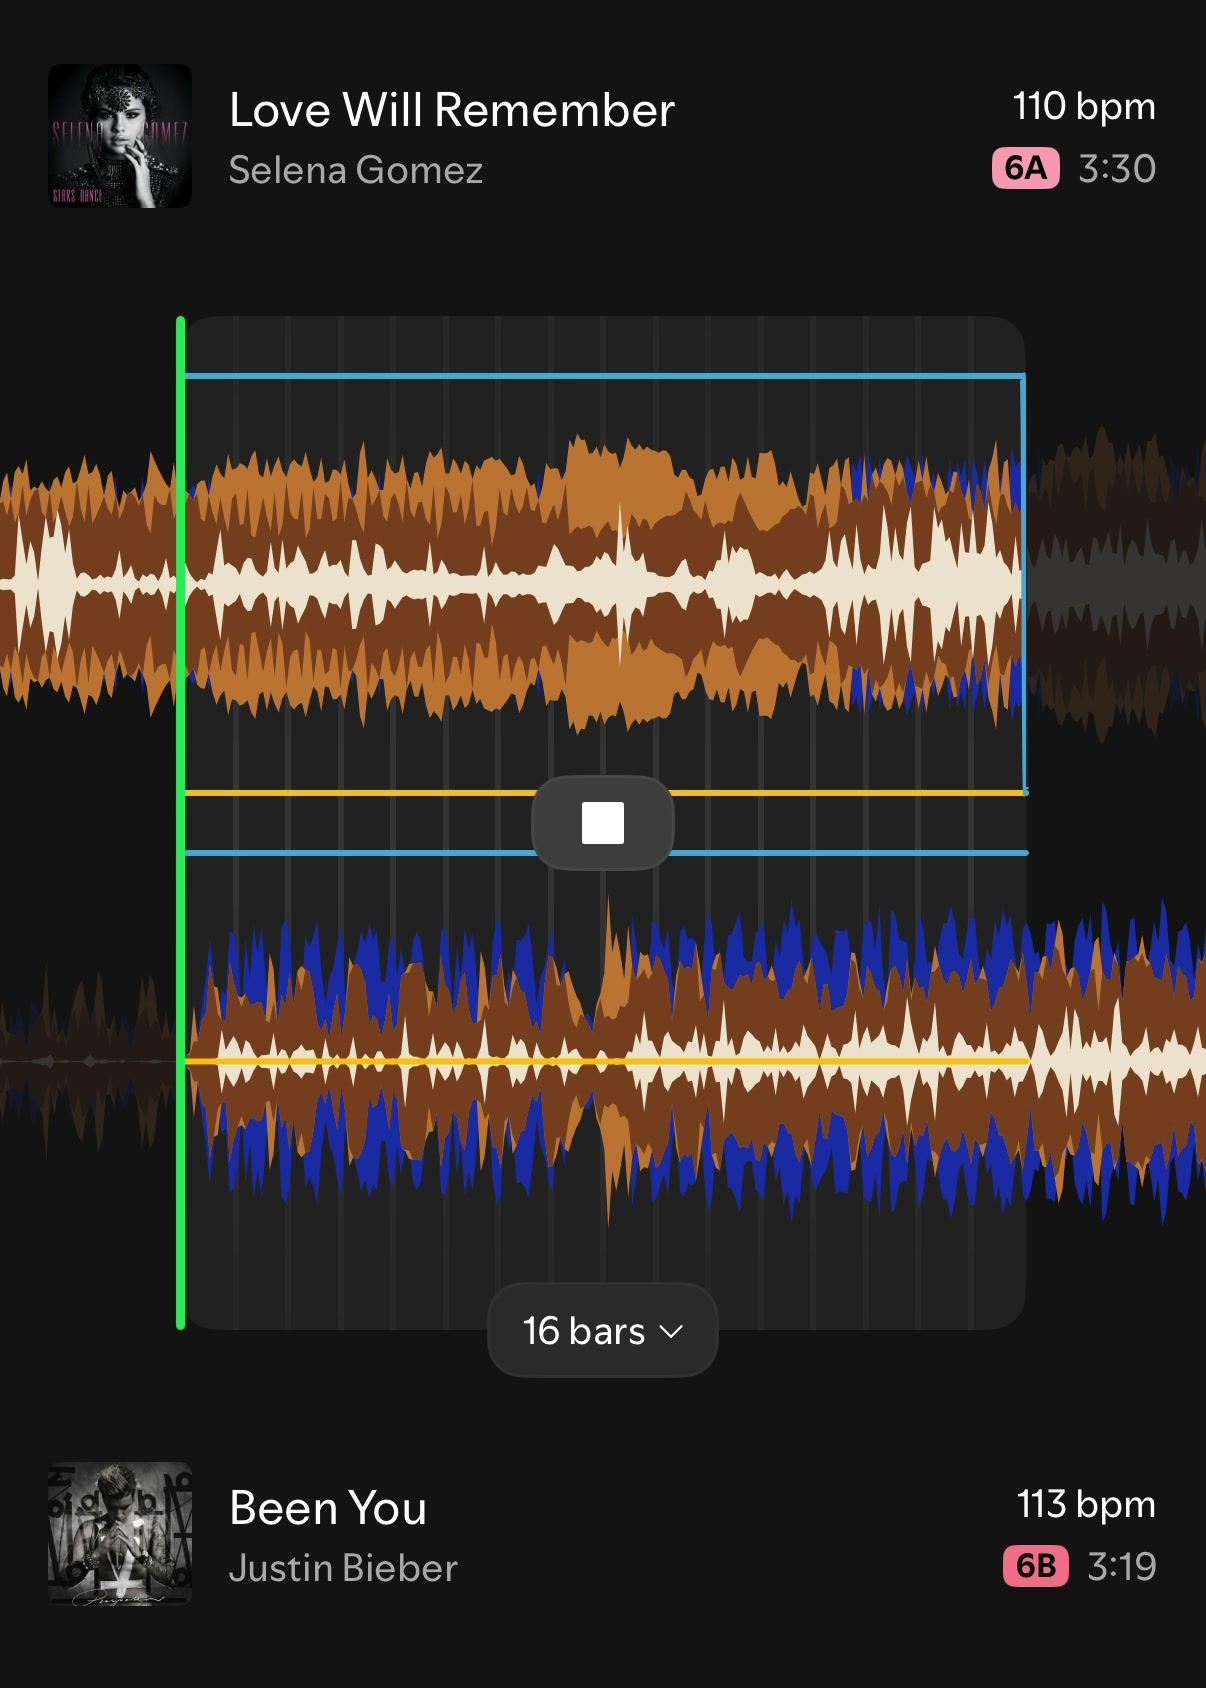Tap the 6B key badge
Image resolution: width=1206 pixels, height=1688 pixels.
pyautogui.click(x=1036, y=1566)
